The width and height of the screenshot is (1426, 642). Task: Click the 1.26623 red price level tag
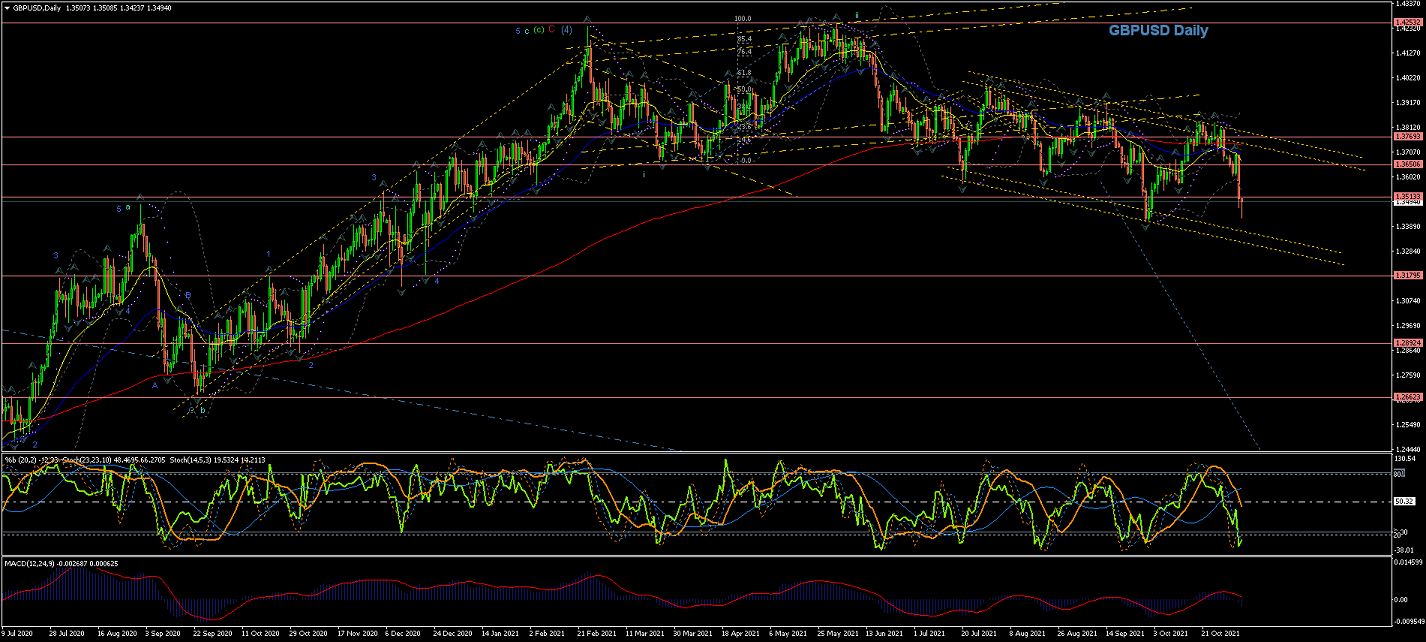pyautogui.click(x=1408, y=397)
